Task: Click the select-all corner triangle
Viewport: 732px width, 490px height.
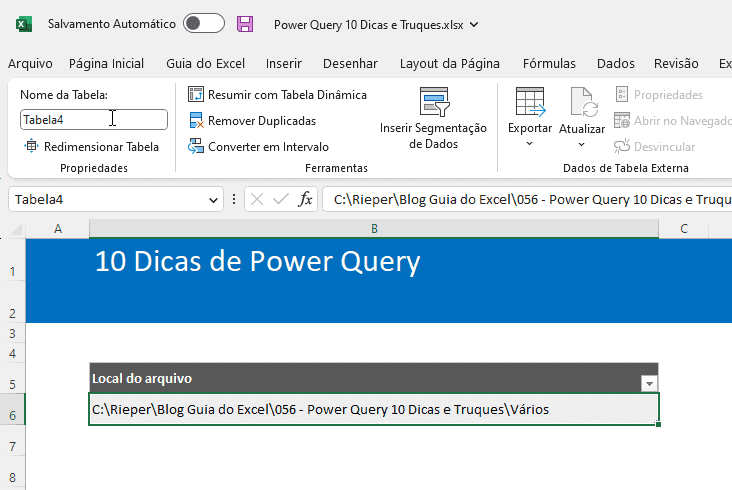Action: (x=16, y=229)
